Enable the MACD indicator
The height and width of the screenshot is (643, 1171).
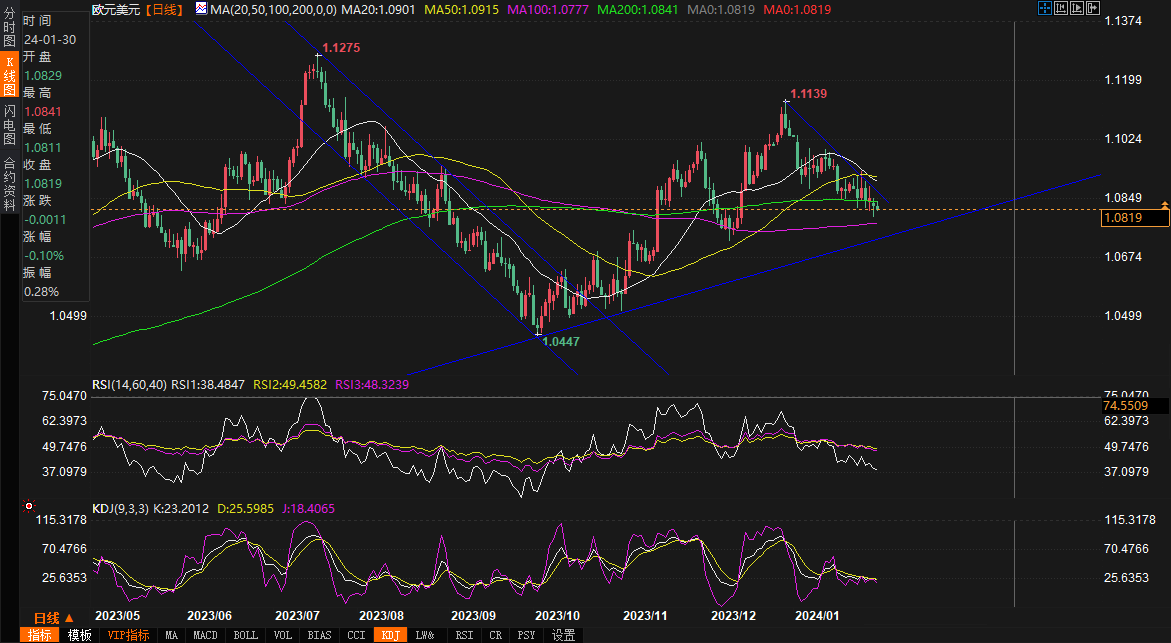click(x=205, y=635)
